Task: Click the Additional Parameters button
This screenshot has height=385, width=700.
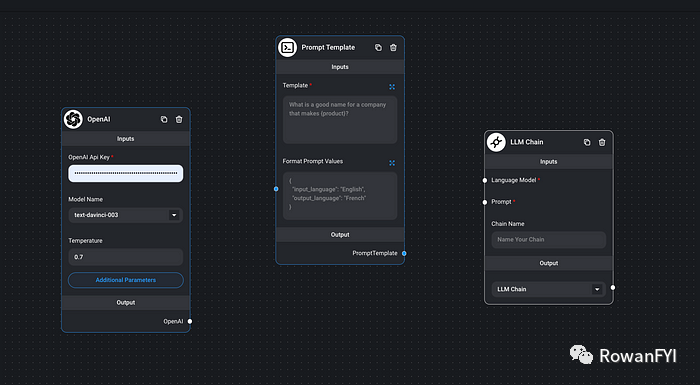Action: 125,280
